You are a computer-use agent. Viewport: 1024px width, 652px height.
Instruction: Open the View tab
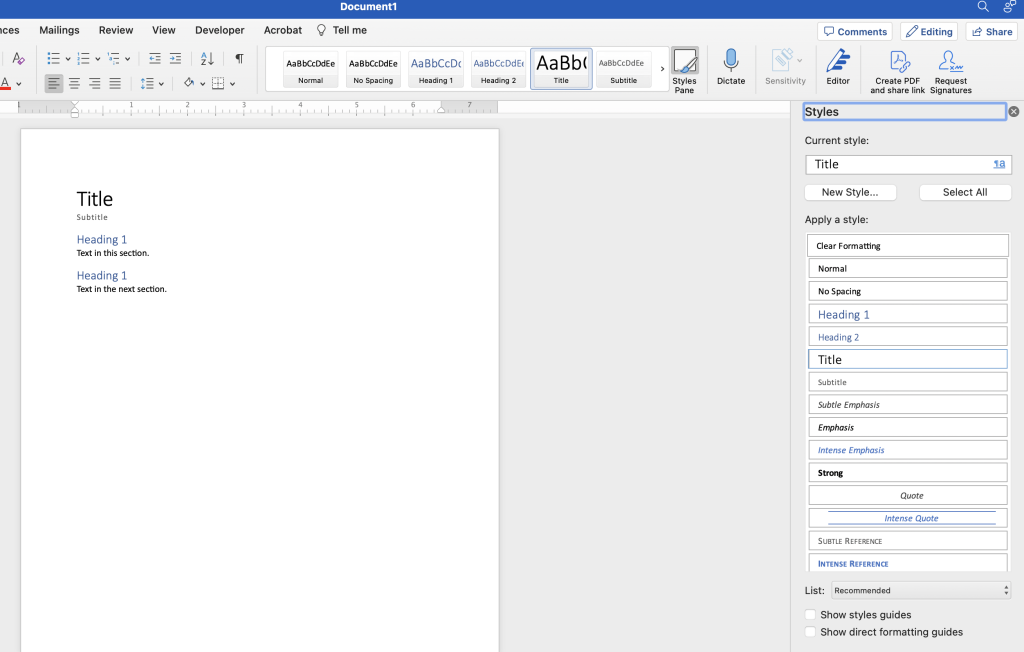tap(163, 30)
